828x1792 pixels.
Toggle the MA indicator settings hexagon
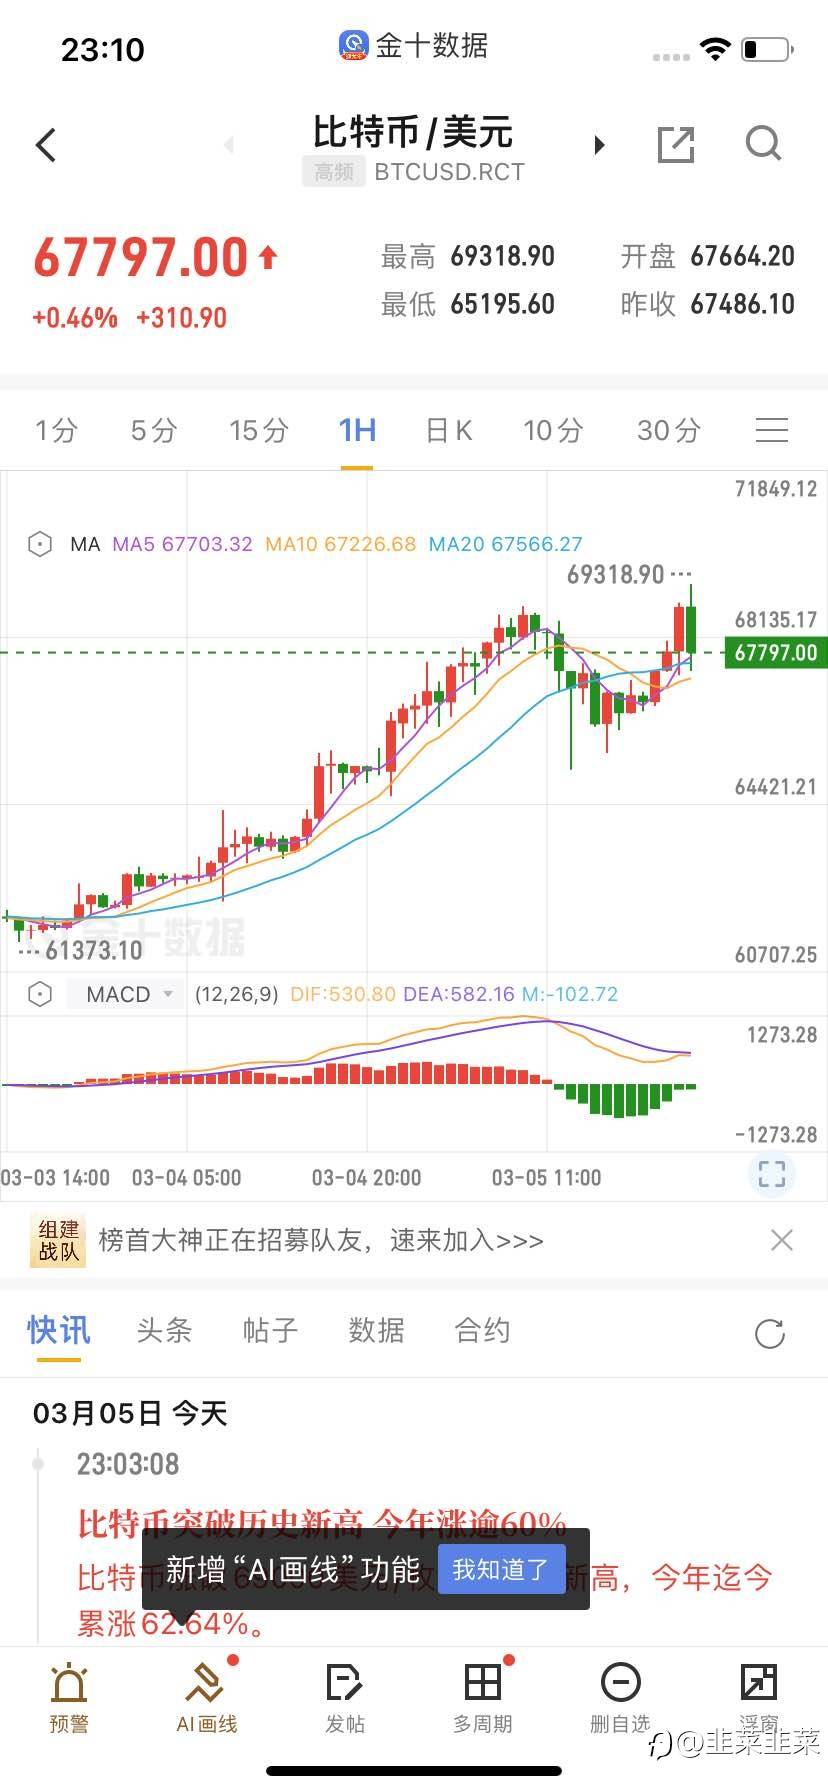pos(40,544)
